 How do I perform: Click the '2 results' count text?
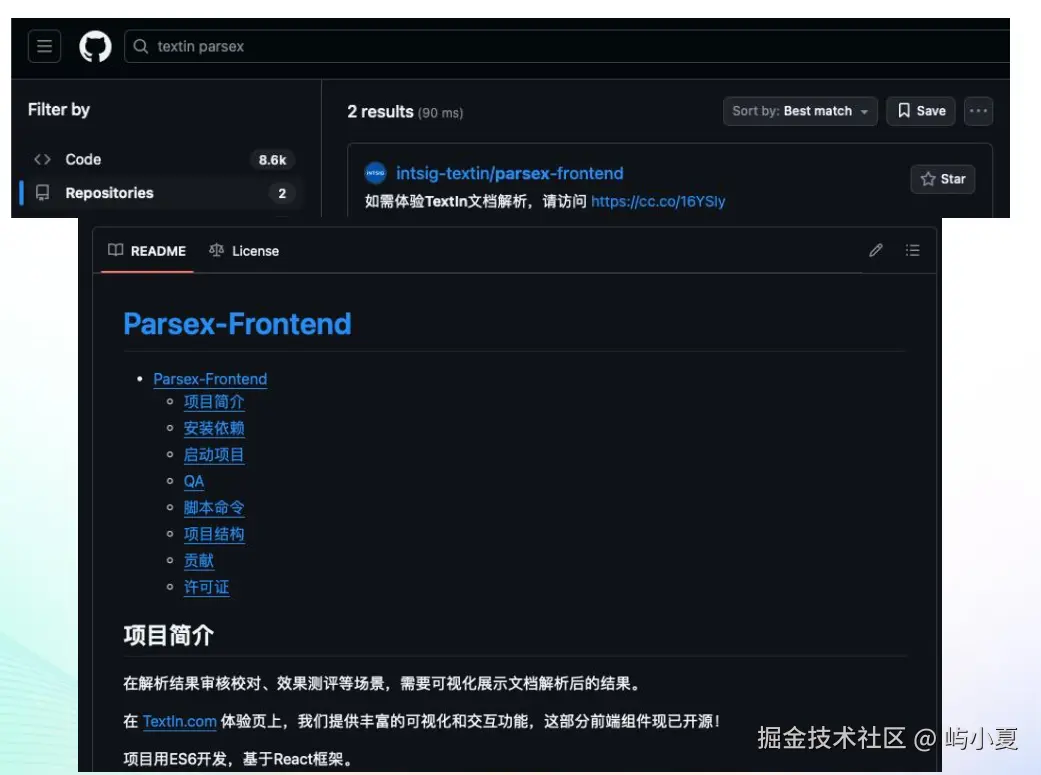[x=380, y=112]
